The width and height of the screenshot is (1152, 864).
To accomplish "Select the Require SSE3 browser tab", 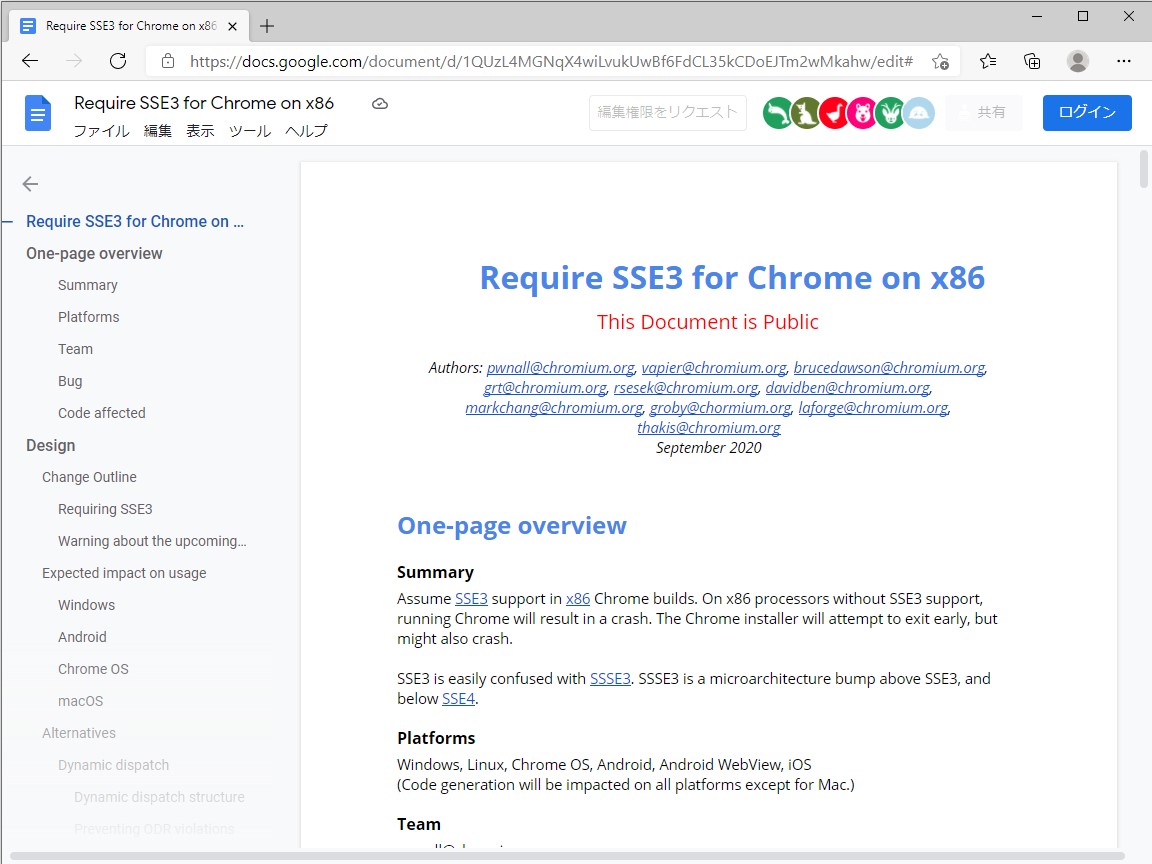I will (120, 24).
